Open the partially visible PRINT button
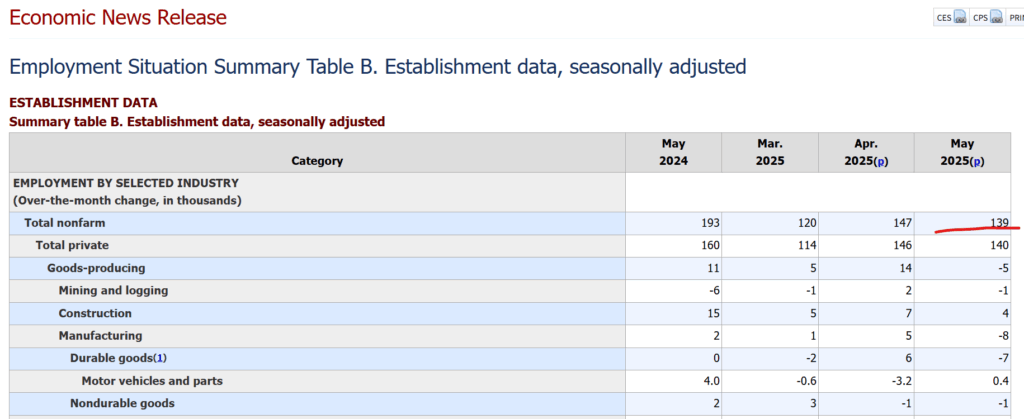This screenshot has height=419, width=1024. coord(1016,18)
